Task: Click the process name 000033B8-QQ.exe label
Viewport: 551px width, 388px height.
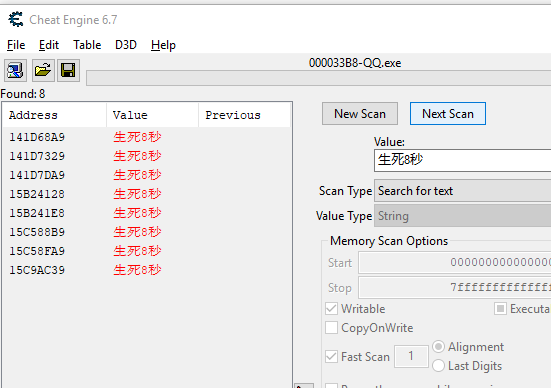Action: [x=355, y=63]
